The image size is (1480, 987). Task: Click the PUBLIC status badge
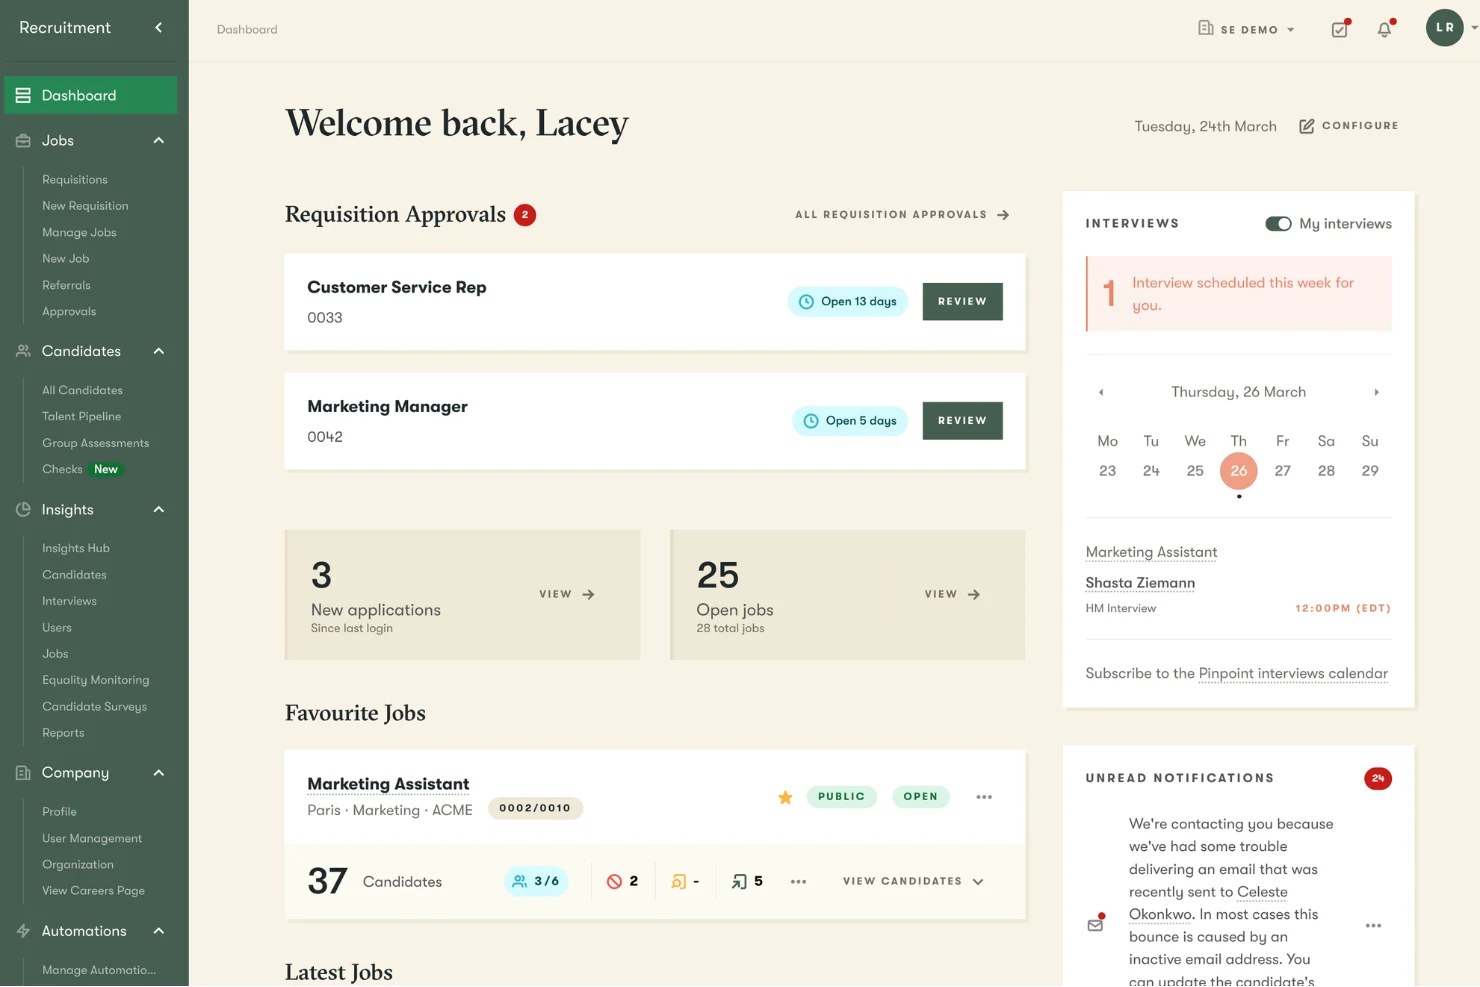click(x=841, y=797)
